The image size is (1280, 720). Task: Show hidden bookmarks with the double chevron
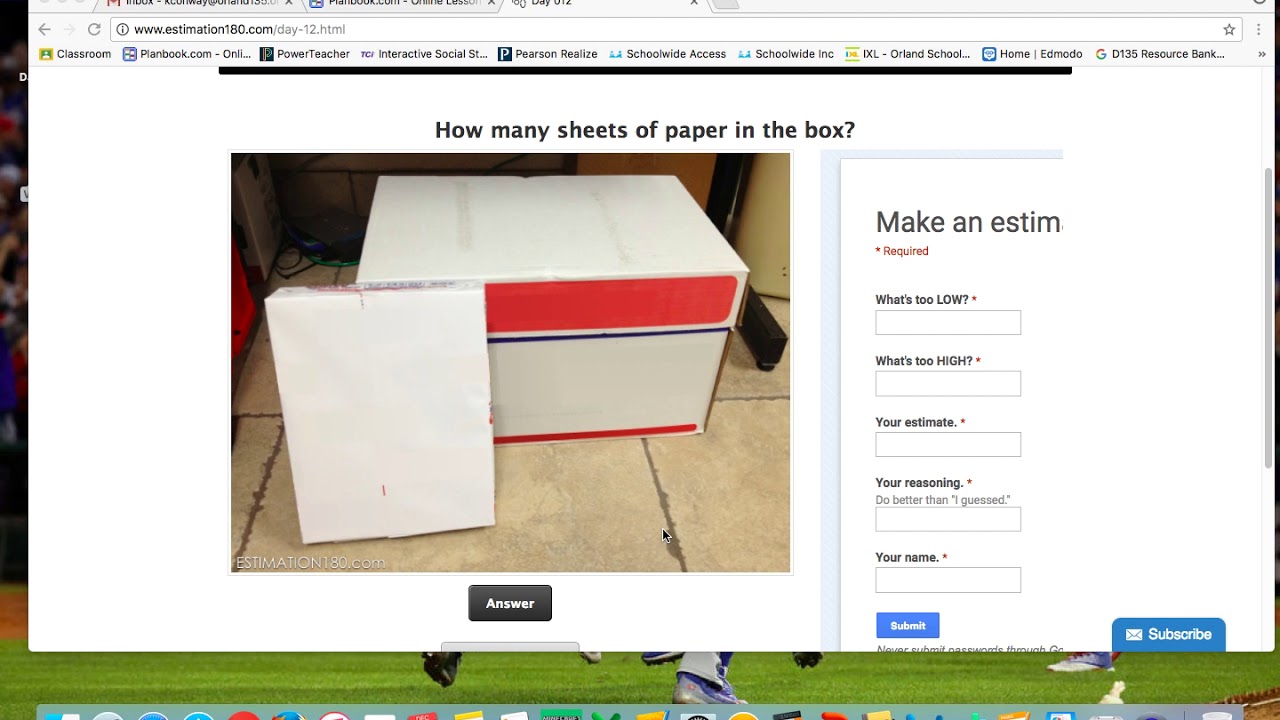coord(1261,54)
